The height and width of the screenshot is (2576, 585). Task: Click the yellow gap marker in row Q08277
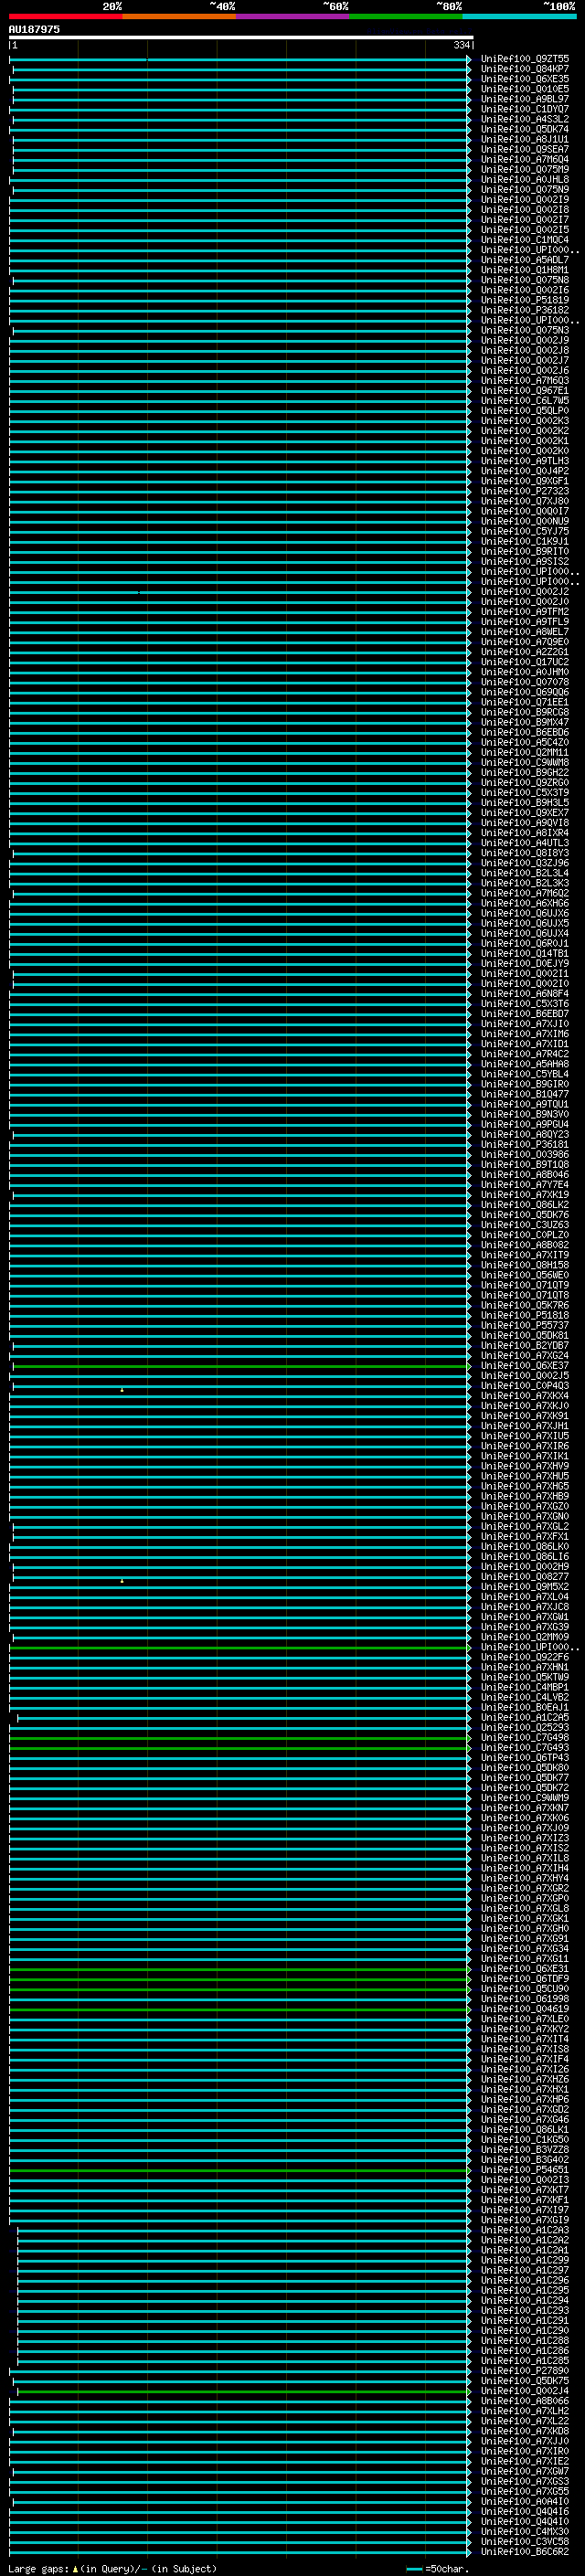[122, 1581]
